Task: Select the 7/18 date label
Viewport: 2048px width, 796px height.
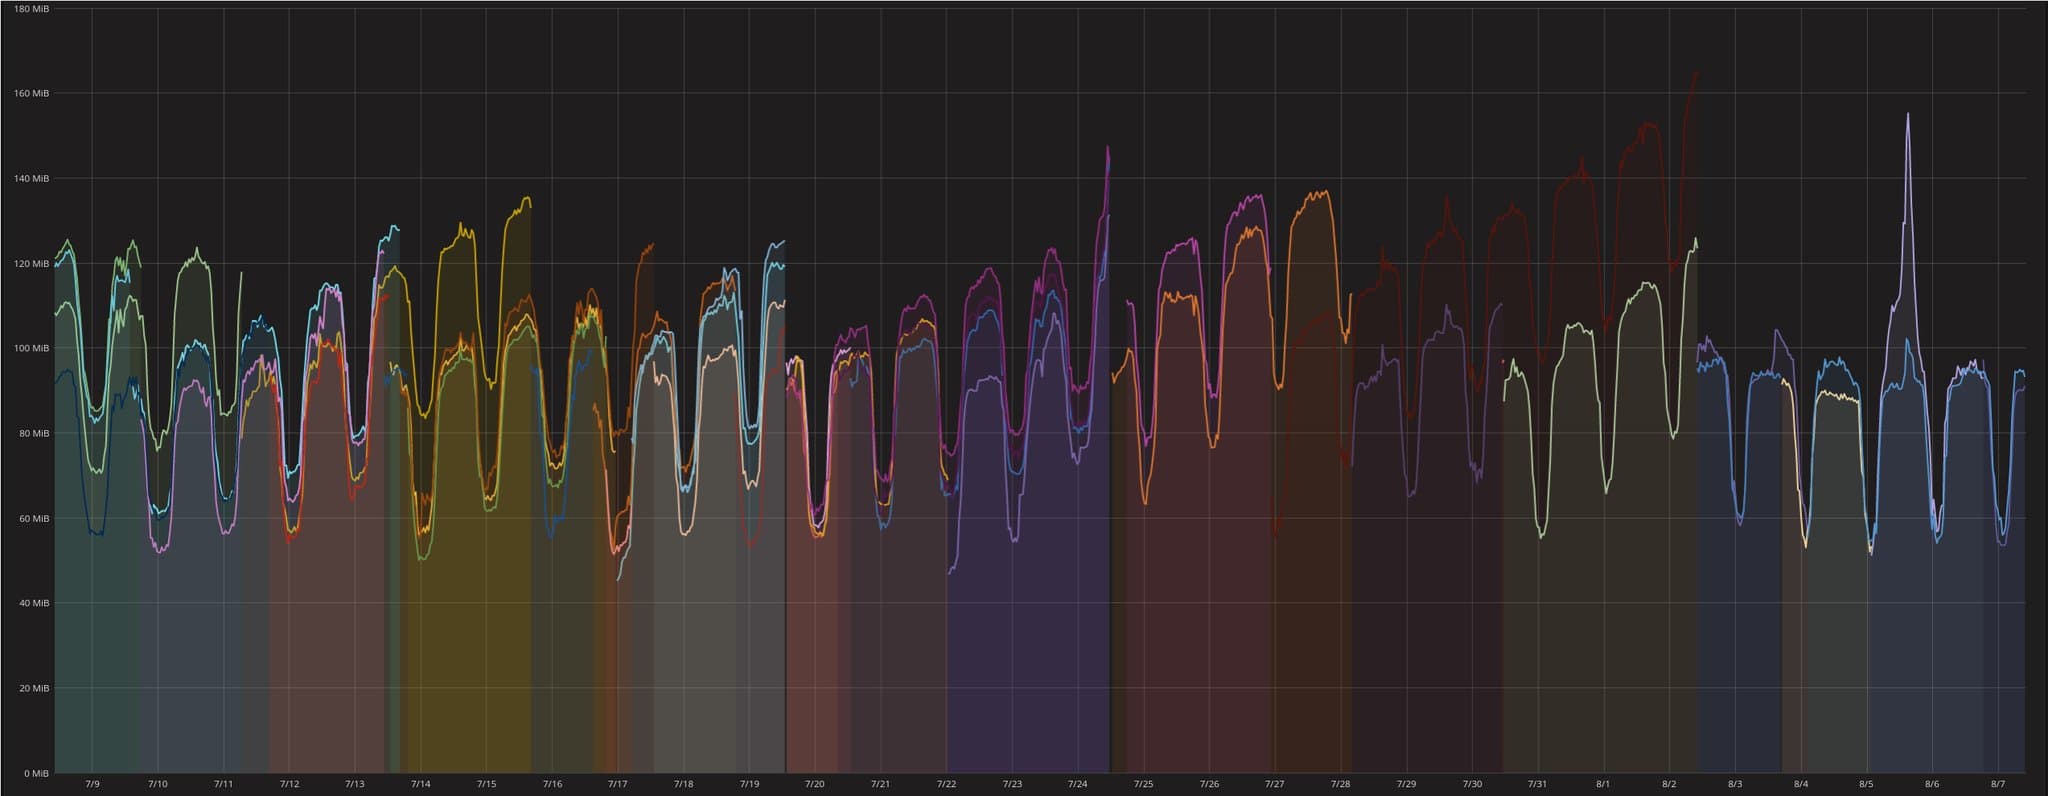Action: [683, 784]
